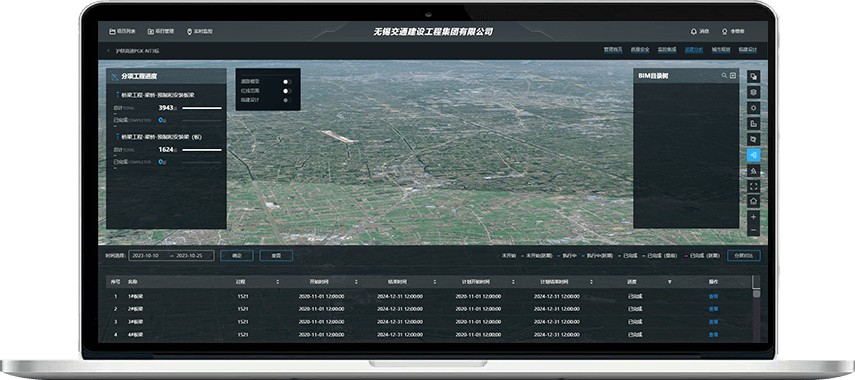Open the 项目列表 menu item
The image size is (855, 380).
[x=122, y=31]
